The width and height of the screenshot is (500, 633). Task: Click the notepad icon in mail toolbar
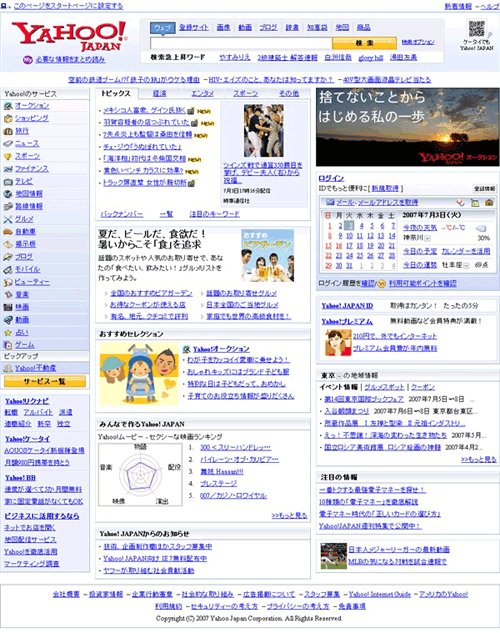[x=475, y=203]
